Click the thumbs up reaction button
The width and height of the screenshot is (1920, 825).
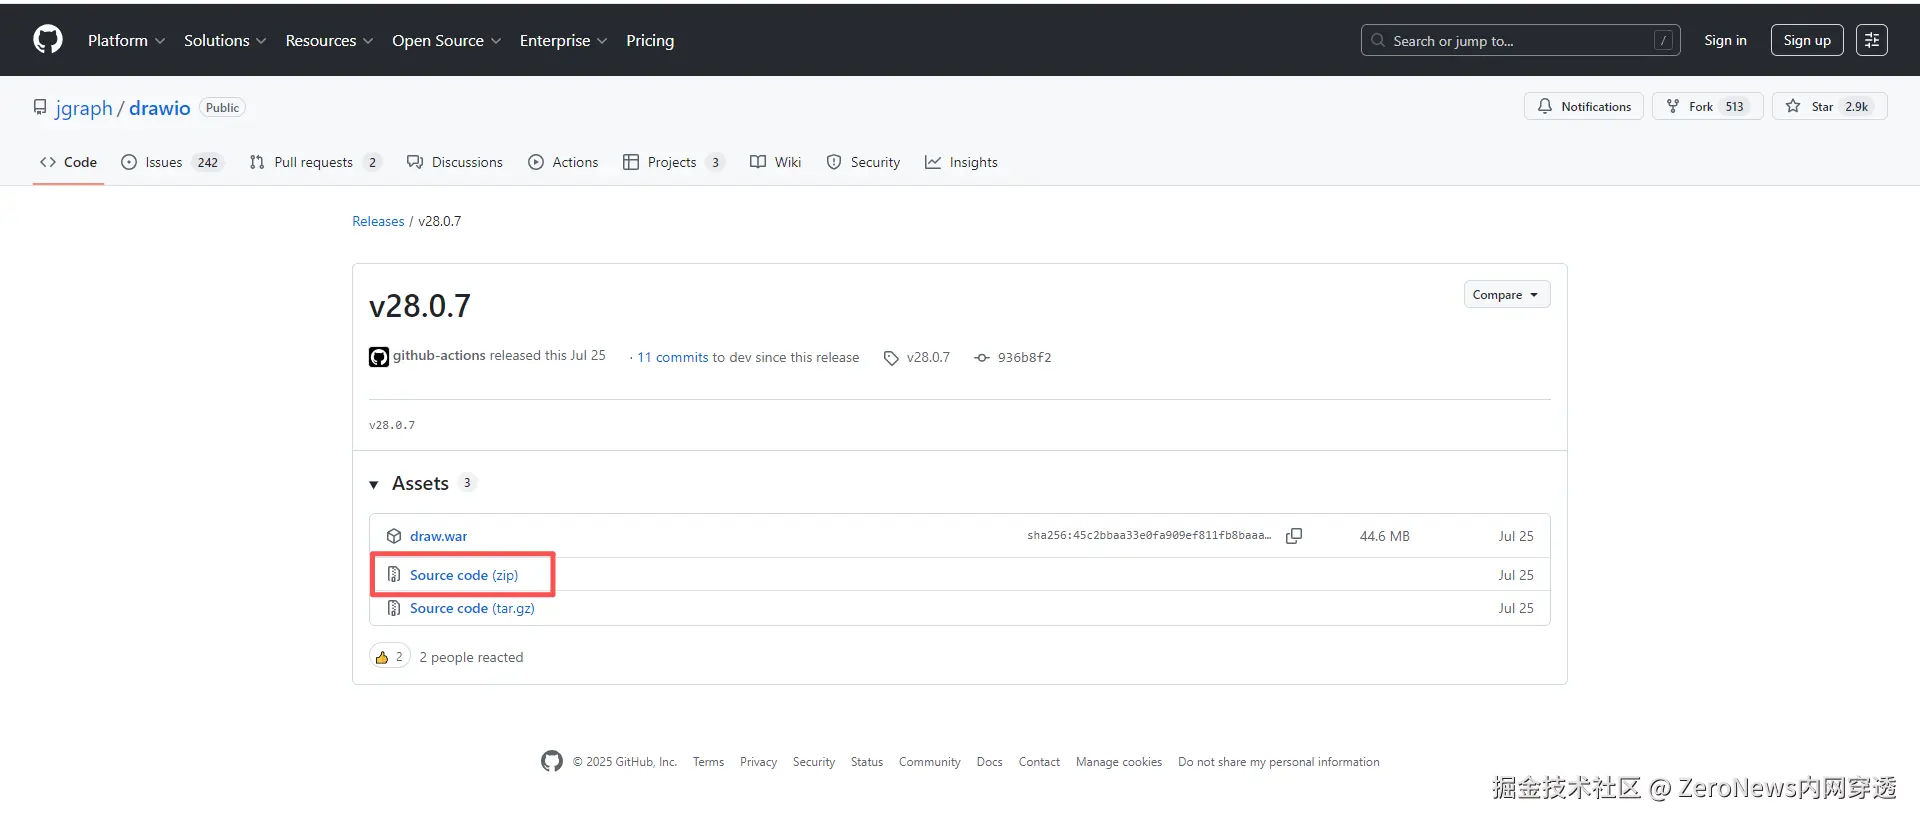[x=390, y=656]
